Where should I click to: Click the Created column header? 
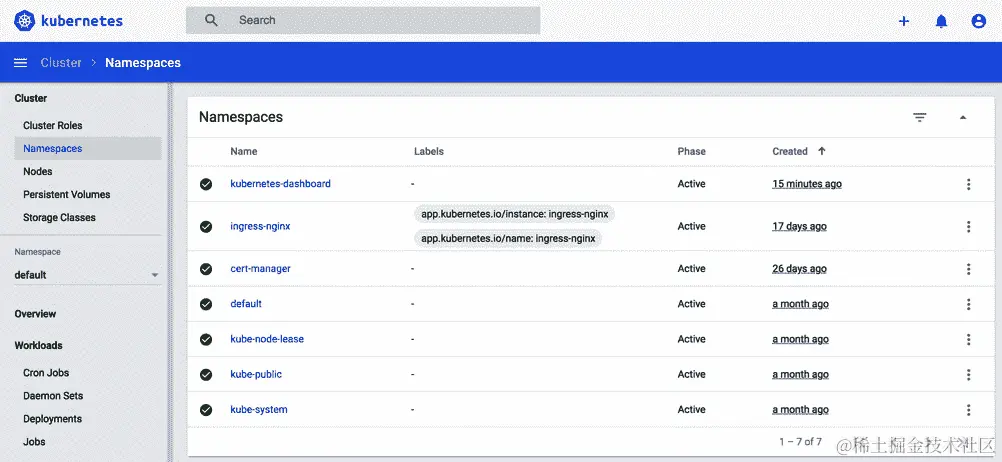coord(790,151)
